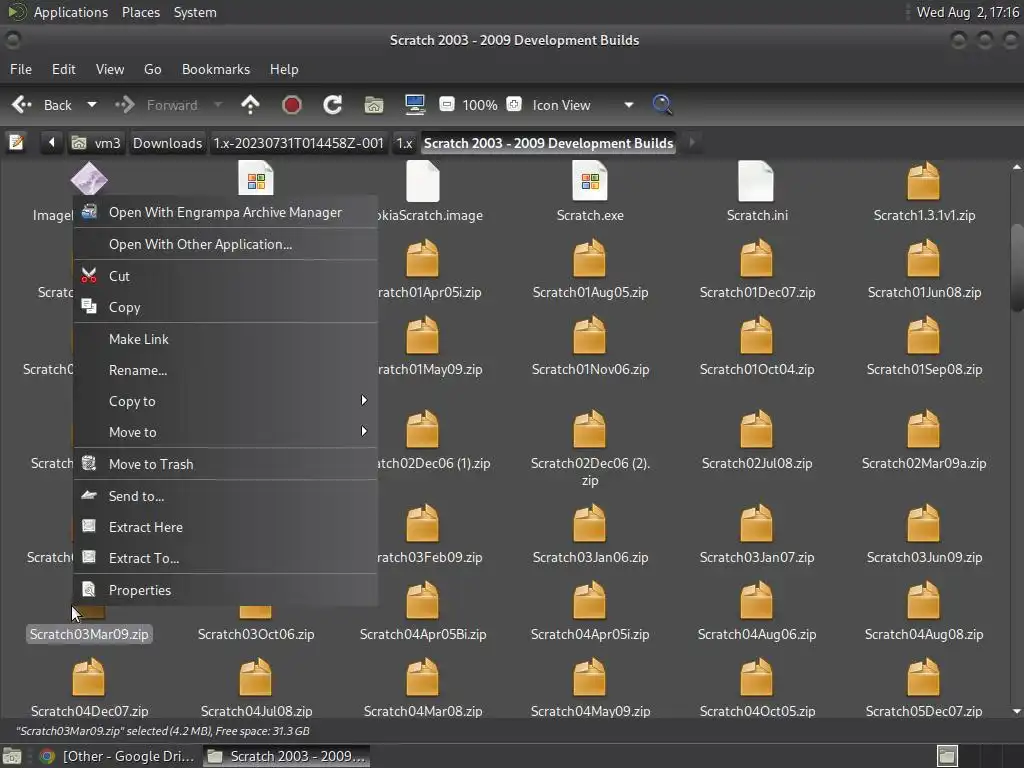The width and height of the screenshot is (1024, 768).
Task: Toggle text-based location bar icon
Action: [16, 142]
